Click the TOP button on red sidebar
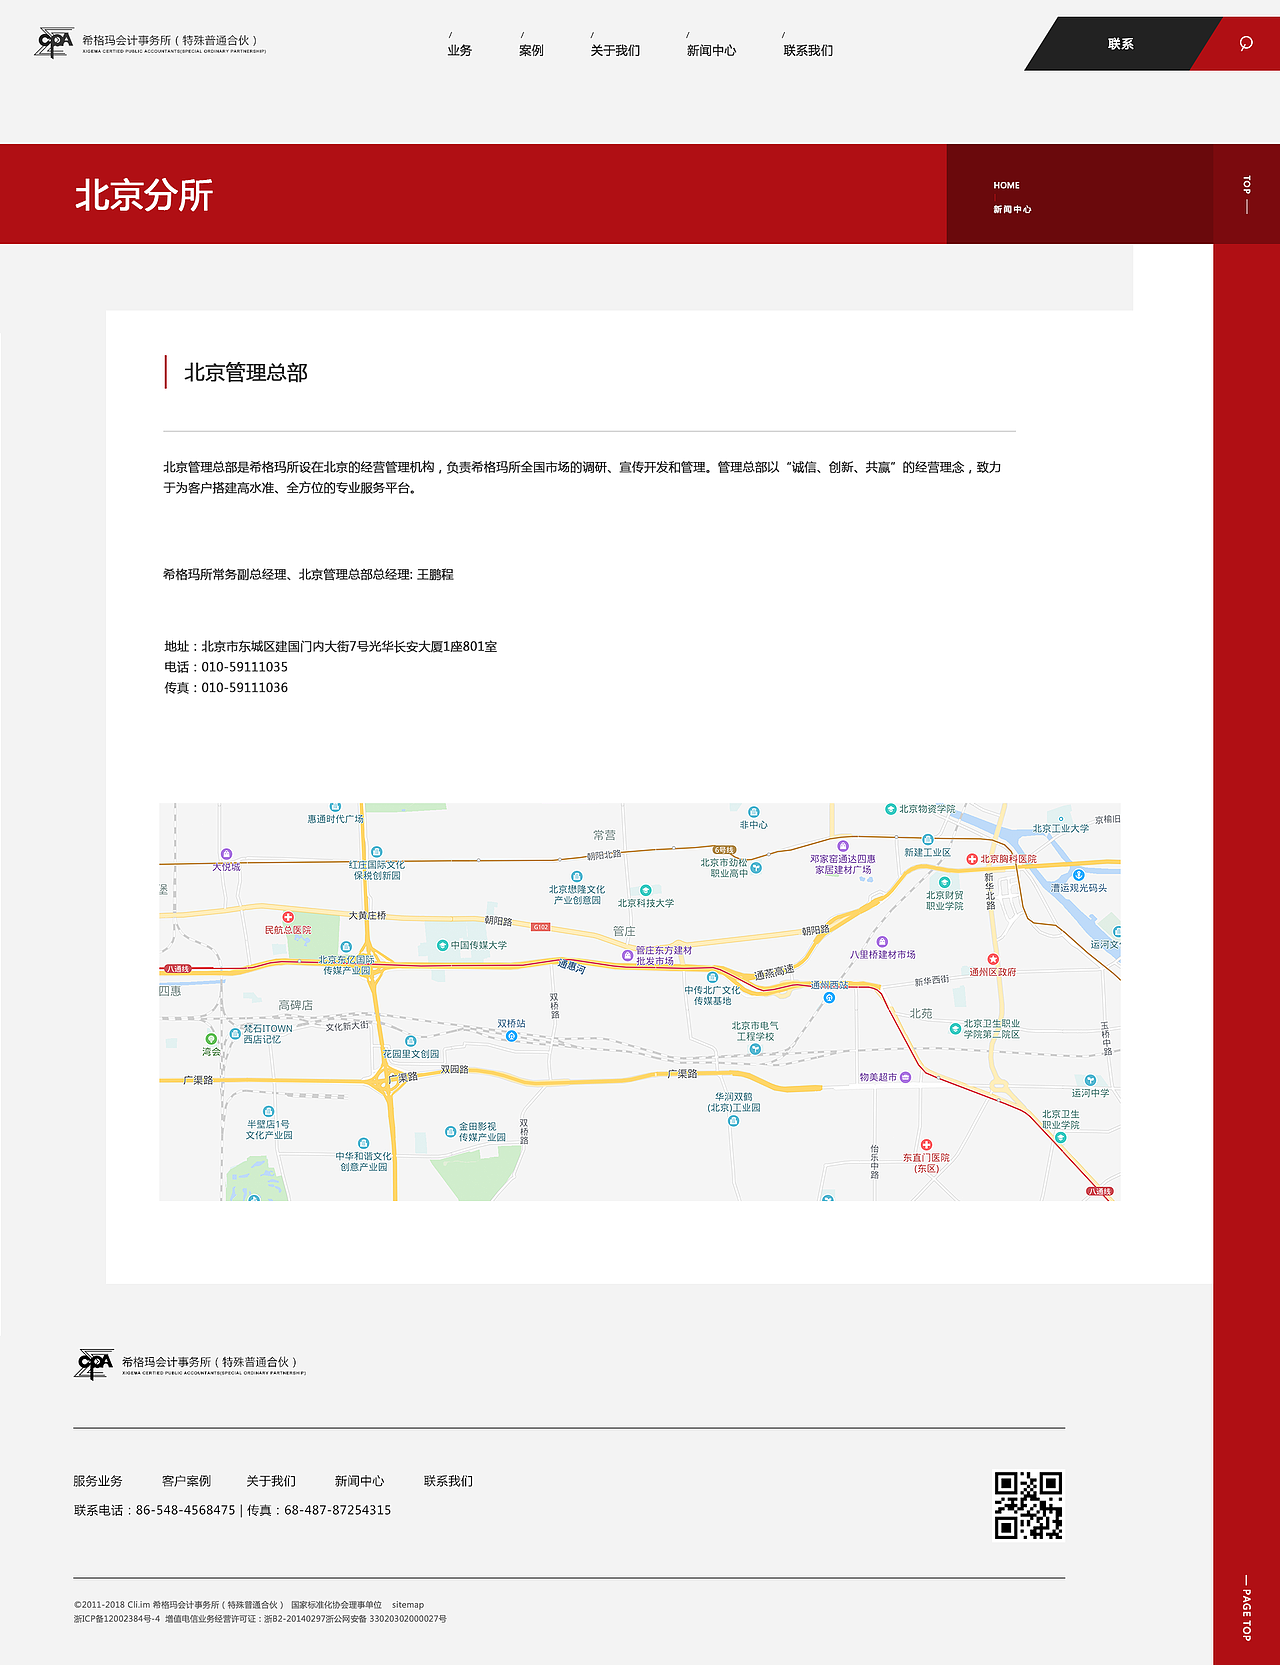The image size is (1280, 1665). pos(1246,194)
